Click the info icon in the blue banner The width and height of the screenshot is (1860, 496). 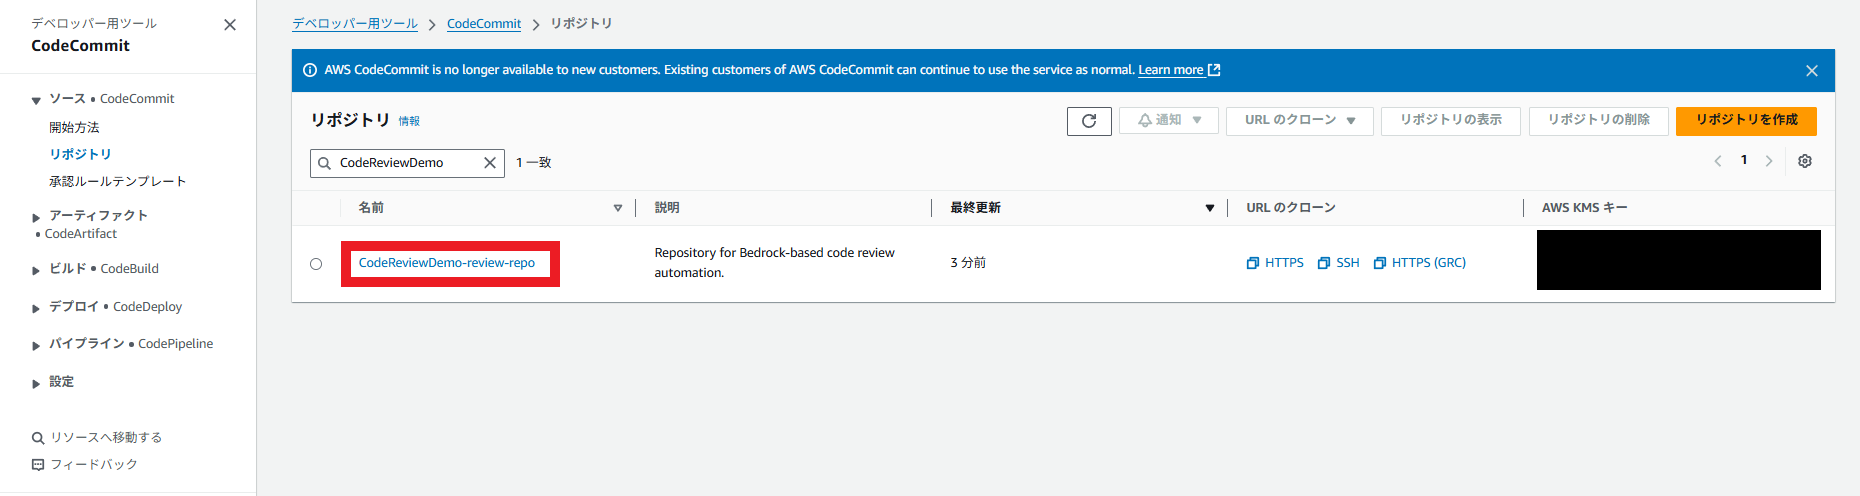(310, 70)
